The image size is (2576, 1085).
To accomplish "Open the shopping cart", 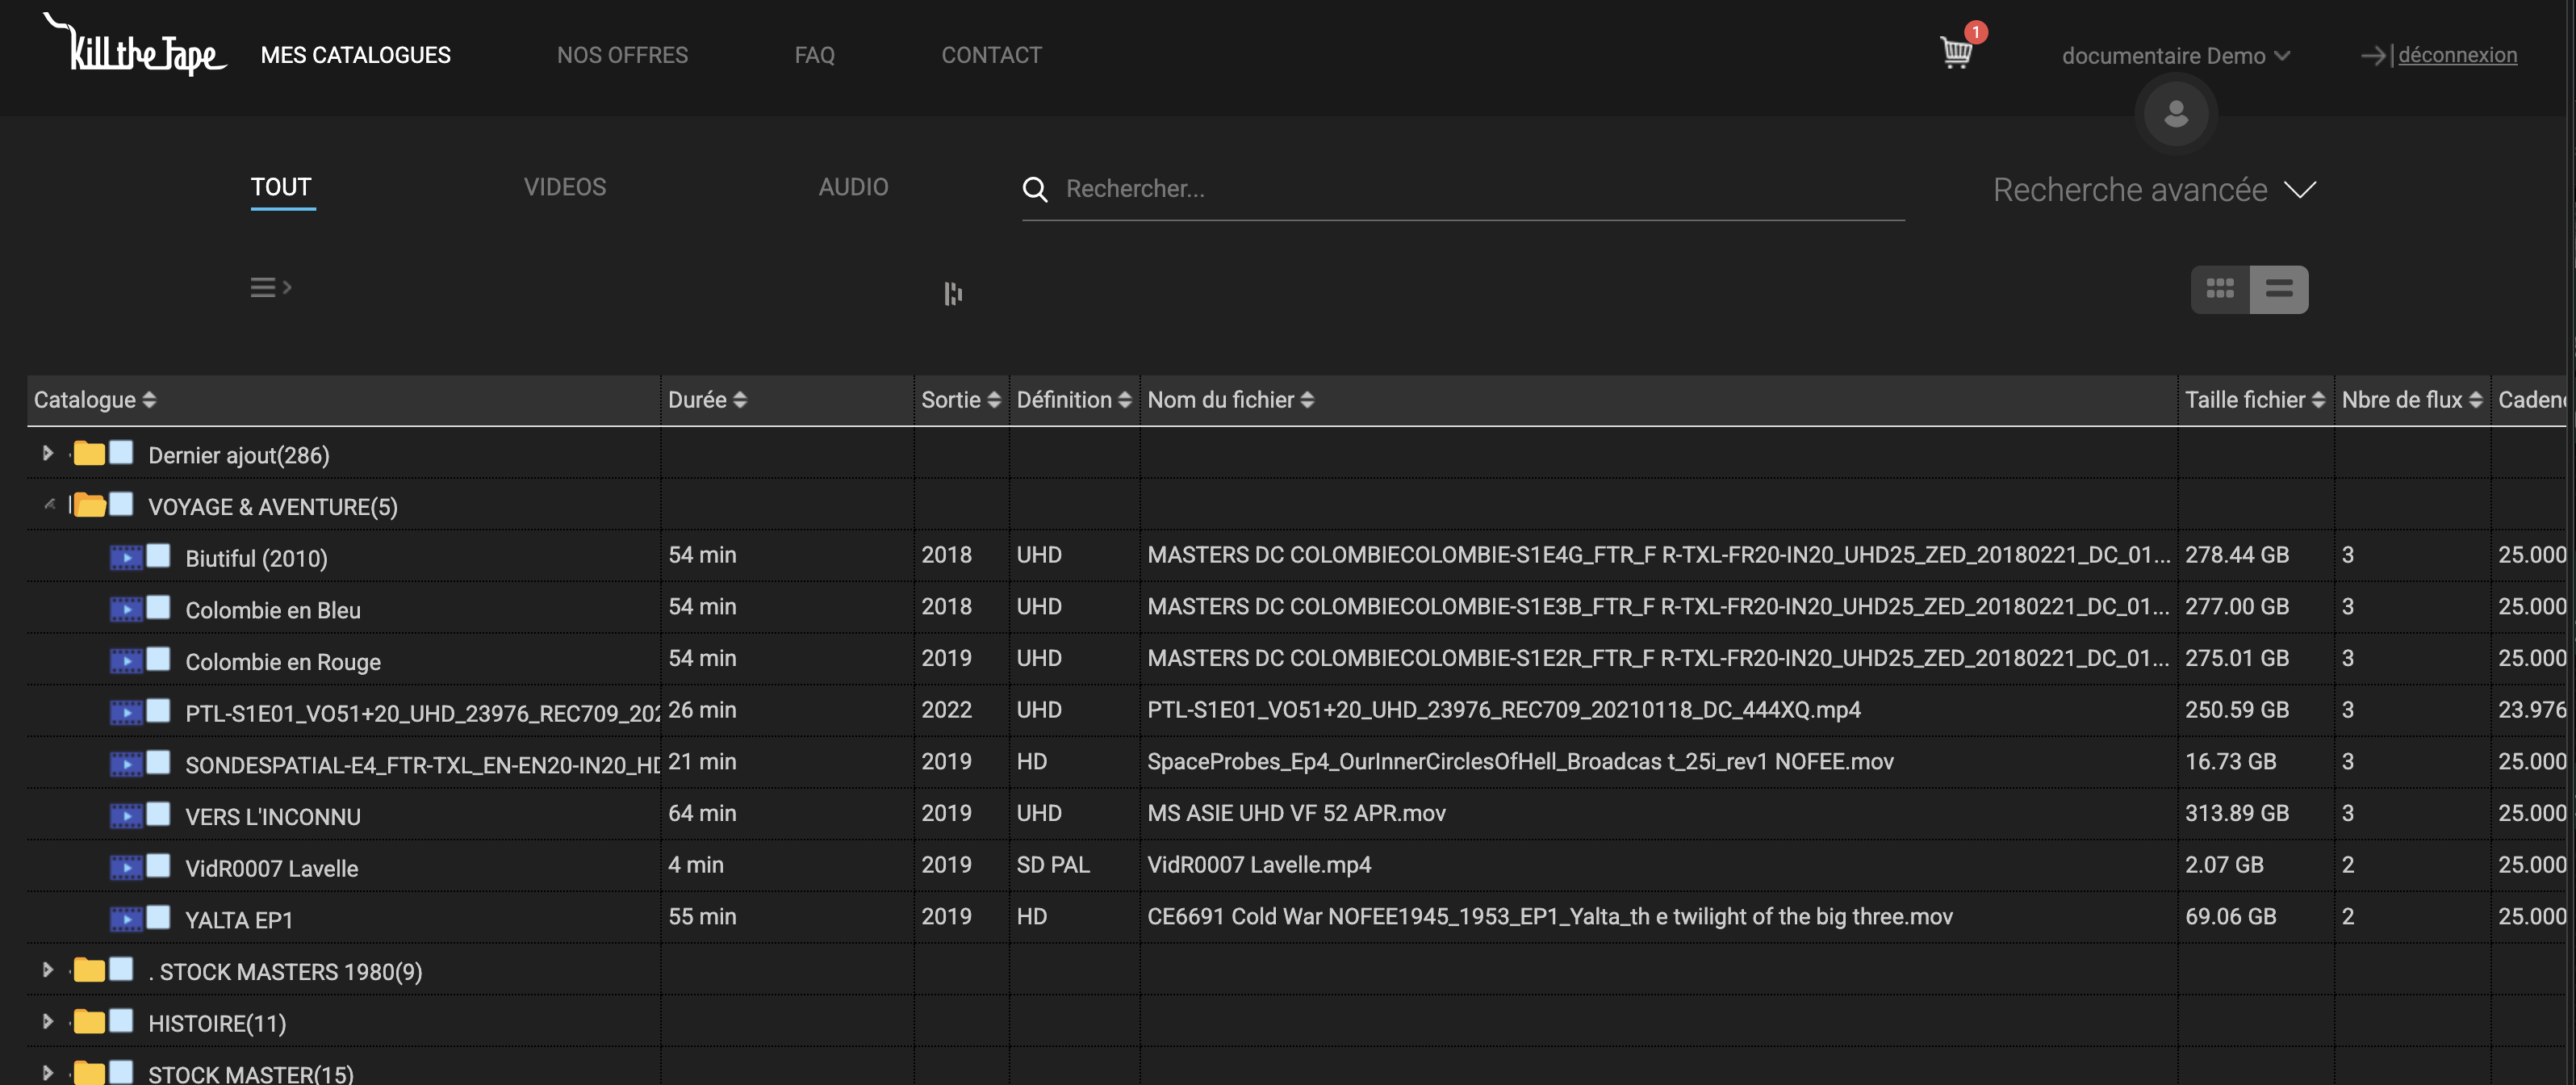I will (x=1956, y=52).
